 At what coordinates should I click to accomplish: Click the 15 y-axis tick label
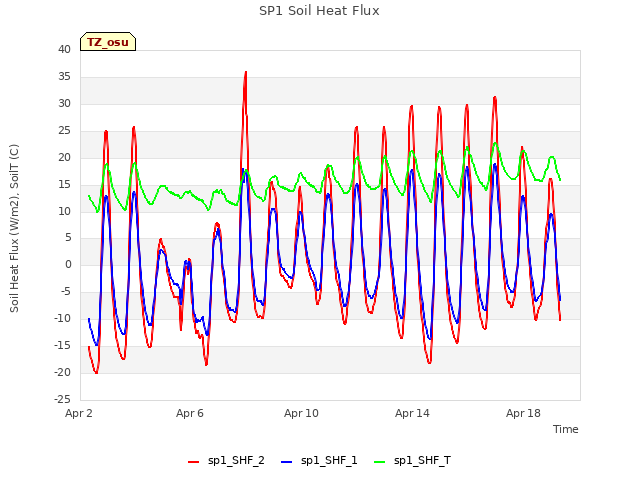click(64, 184)
